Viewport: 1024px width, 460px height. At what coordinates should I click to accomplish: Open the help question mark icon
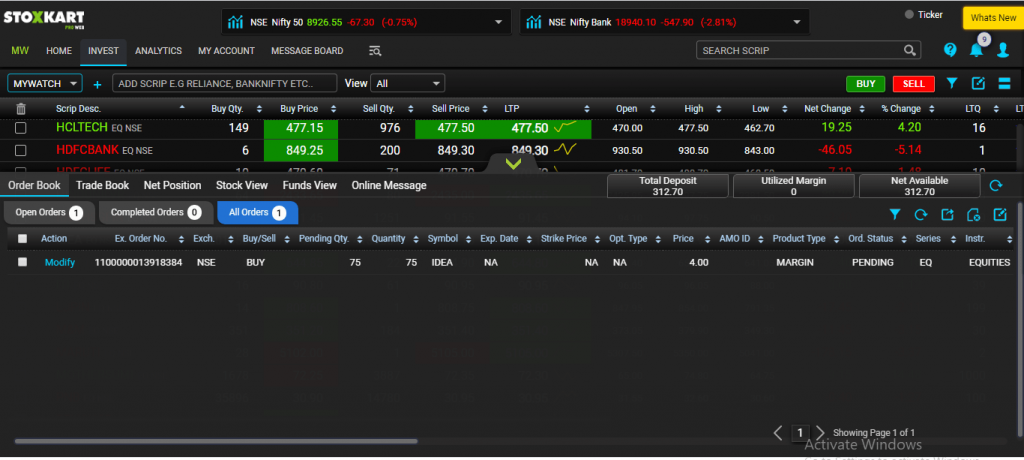(950, 50)
